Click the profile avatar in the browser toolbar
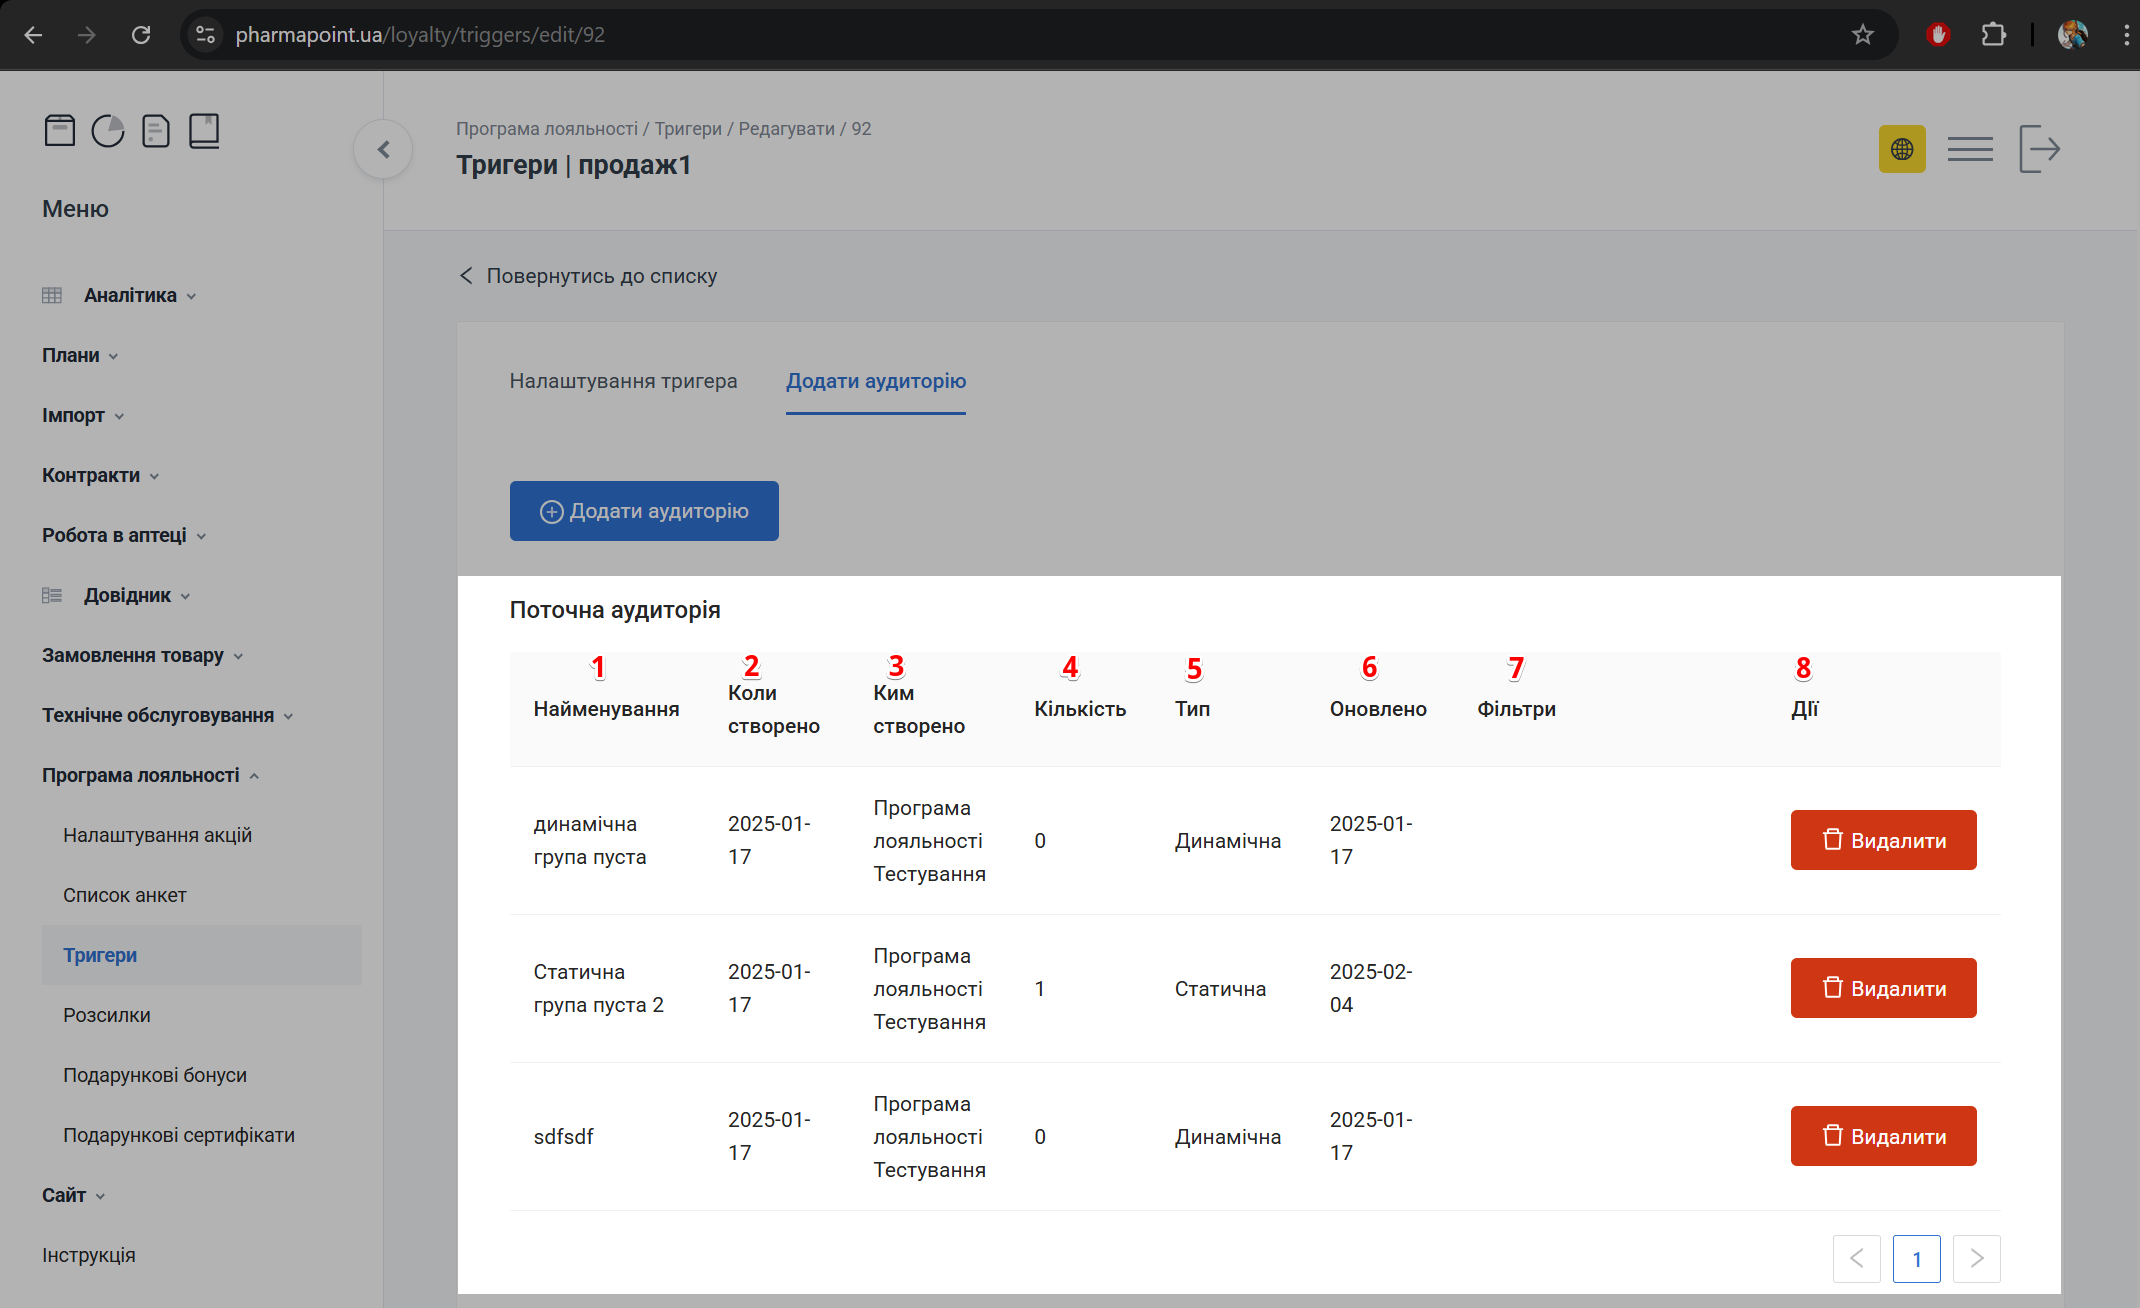The height and width of the screenshot is (1308, 2140). 2070,34
